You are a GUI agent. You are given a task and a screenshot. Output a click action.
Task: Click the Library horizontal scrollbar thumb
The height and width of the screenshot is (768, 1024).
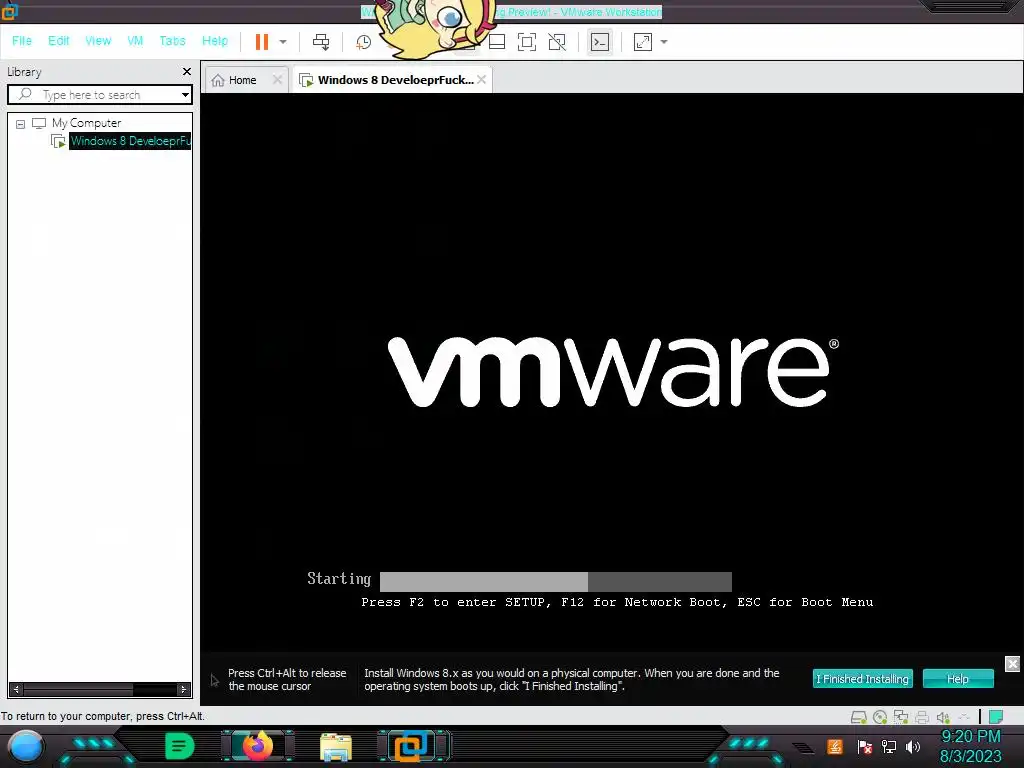[x=78, y=689]
